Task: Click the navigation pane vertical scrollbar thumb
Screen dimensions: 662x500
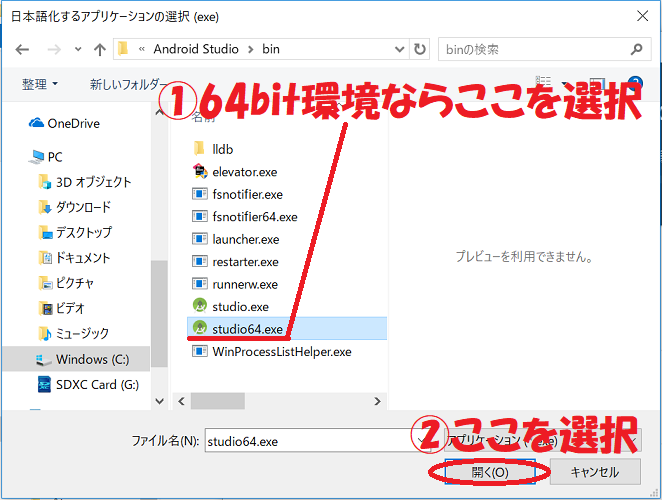Action: (159, 314)
